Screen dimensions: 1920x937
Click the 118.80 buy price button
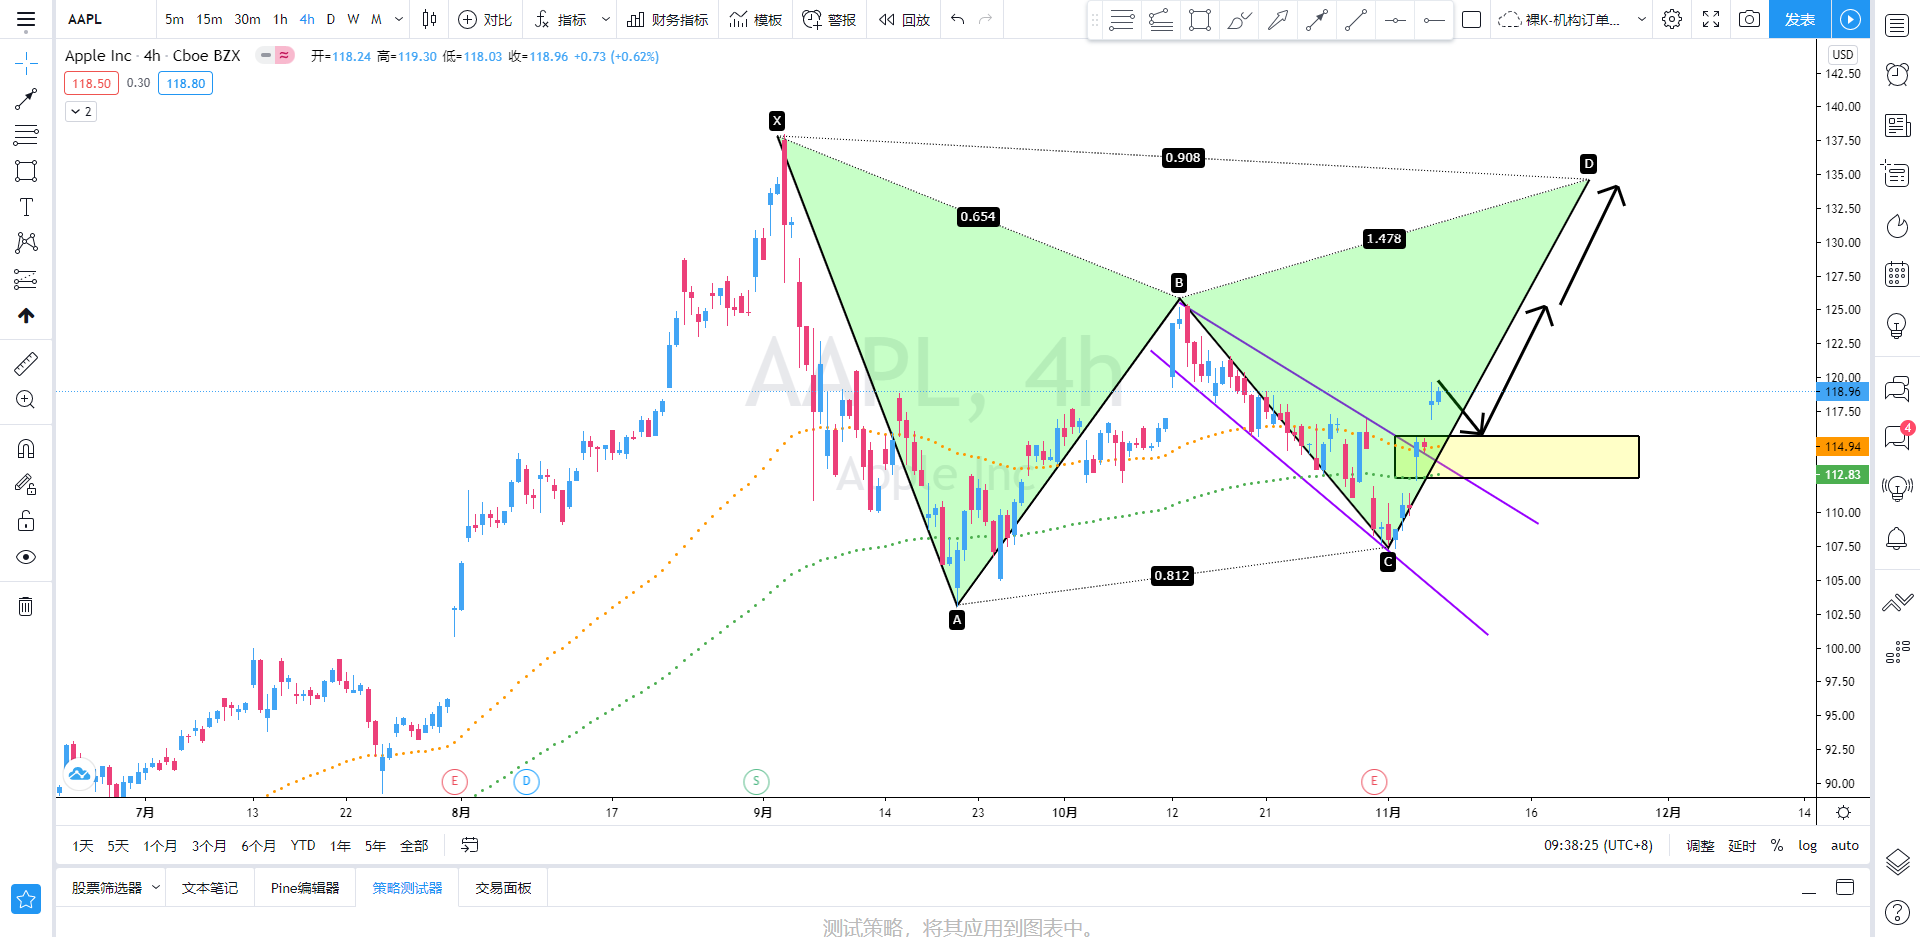[185, 83]
